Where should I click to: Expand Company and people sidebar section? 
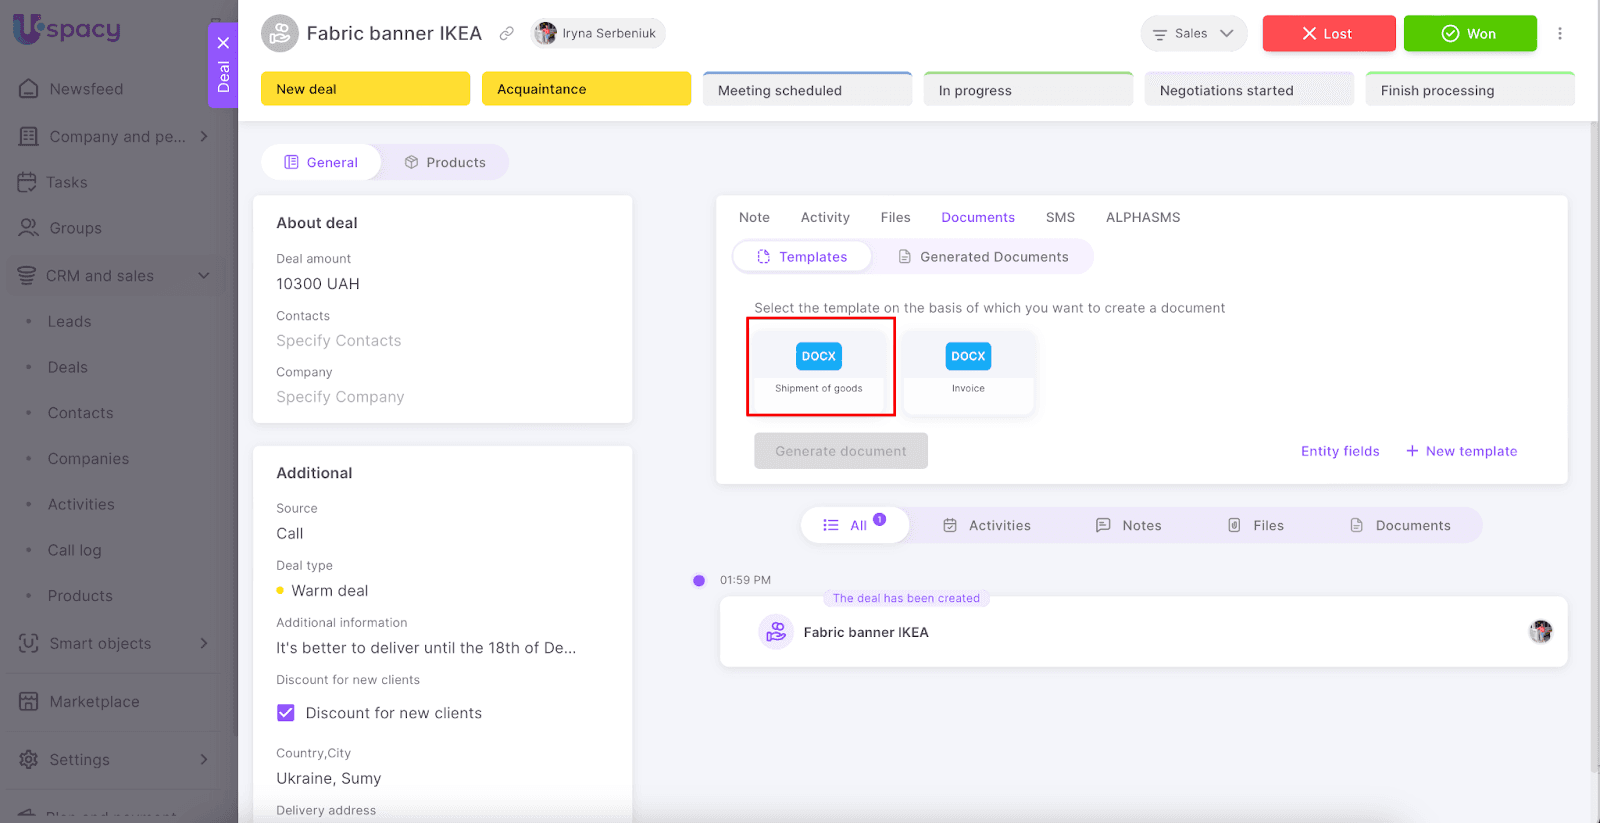click(204, 136)
